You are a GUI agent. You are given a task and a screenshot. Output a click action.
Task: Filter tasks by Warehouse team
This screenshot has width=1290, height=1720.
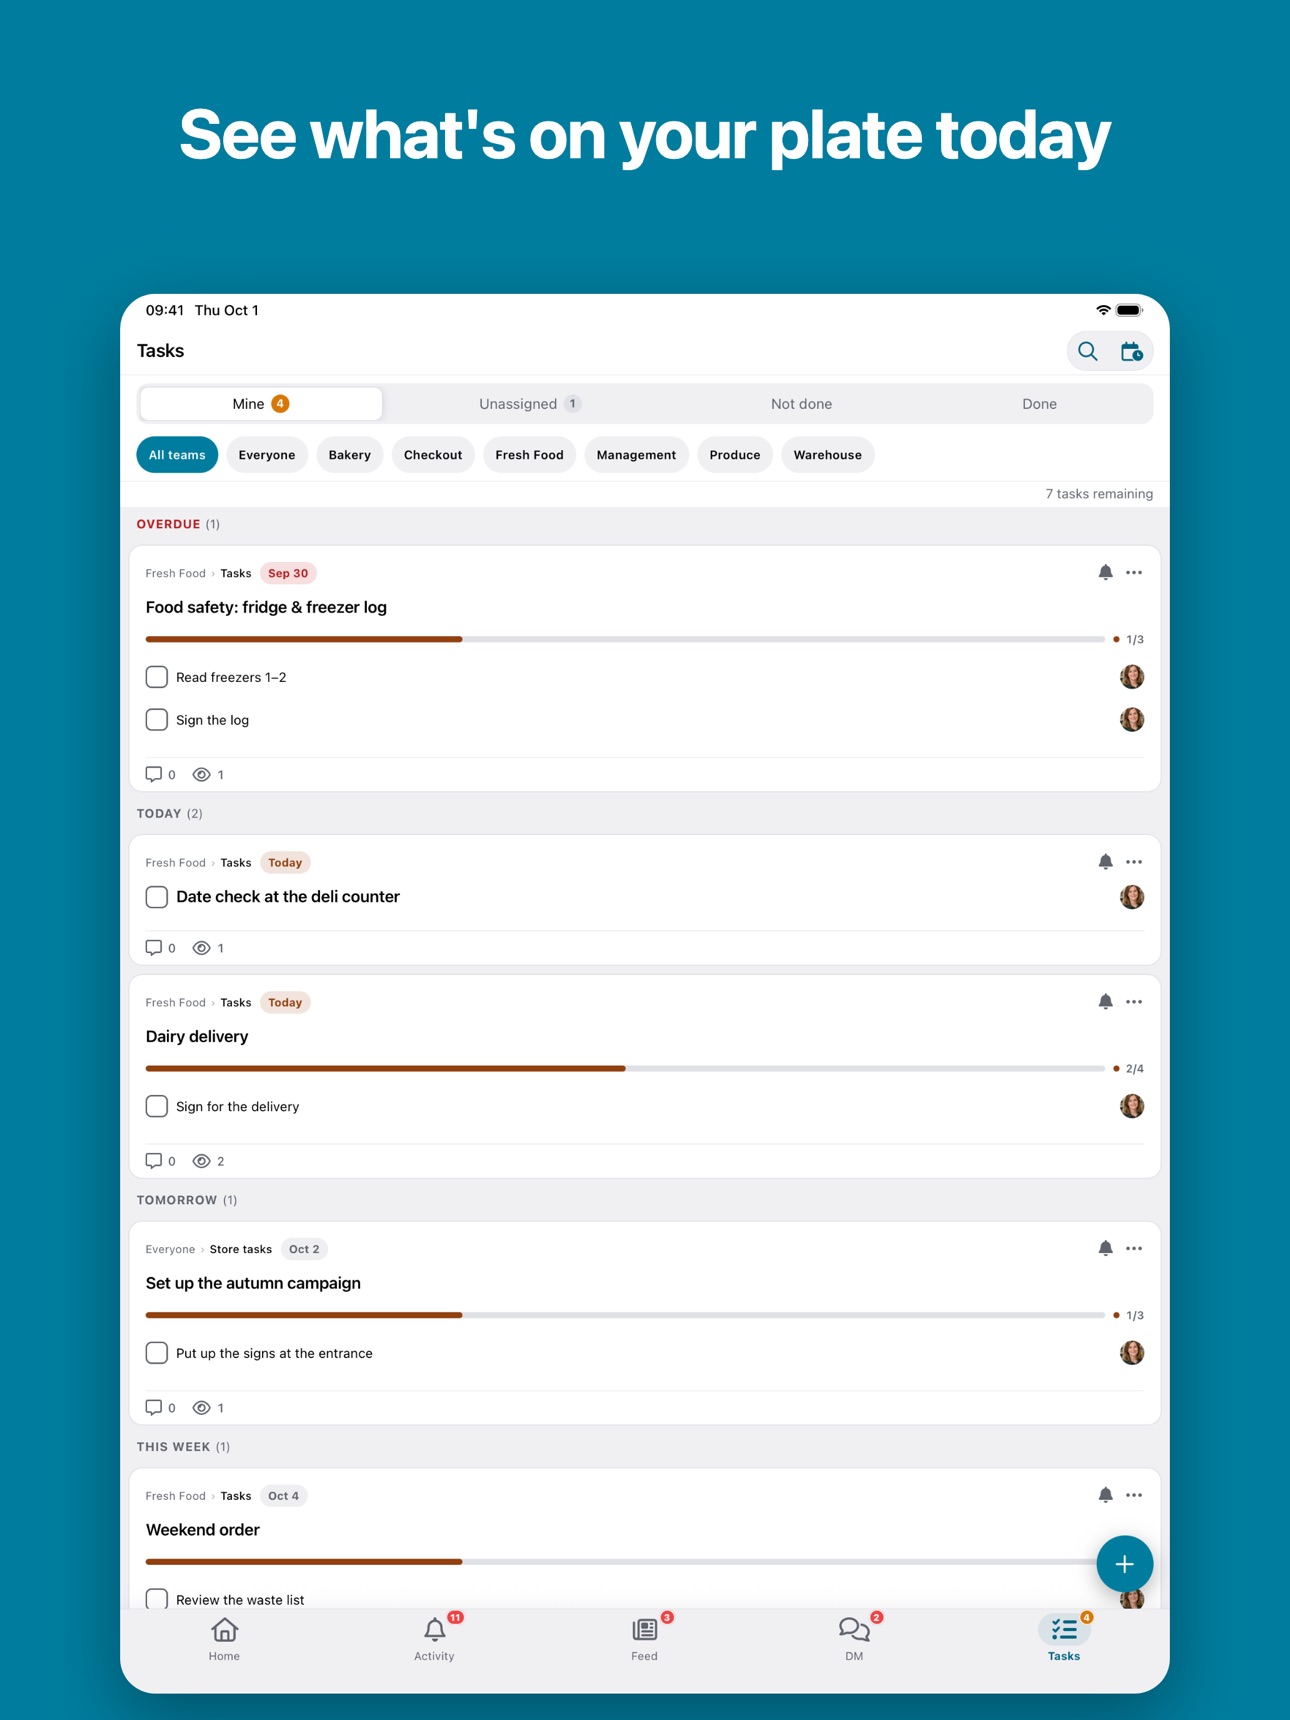tap(828, 455)
